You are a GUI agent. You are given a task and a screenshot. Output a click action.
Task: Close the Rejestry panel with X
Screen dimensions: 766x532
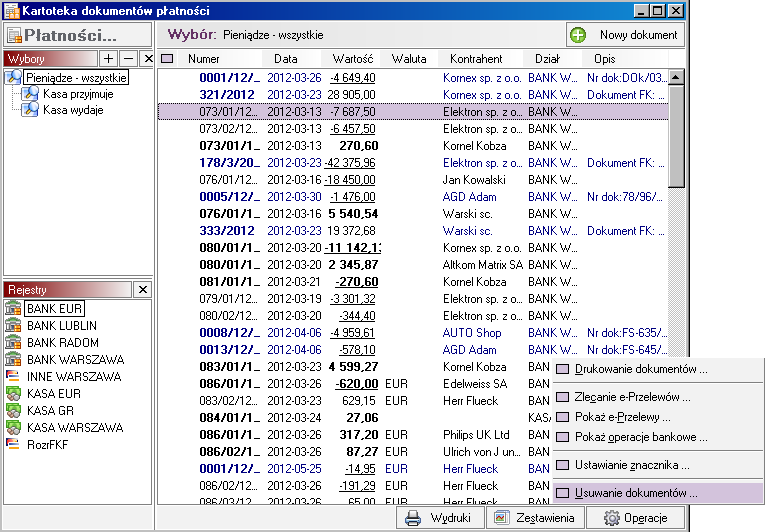point(143,290)
